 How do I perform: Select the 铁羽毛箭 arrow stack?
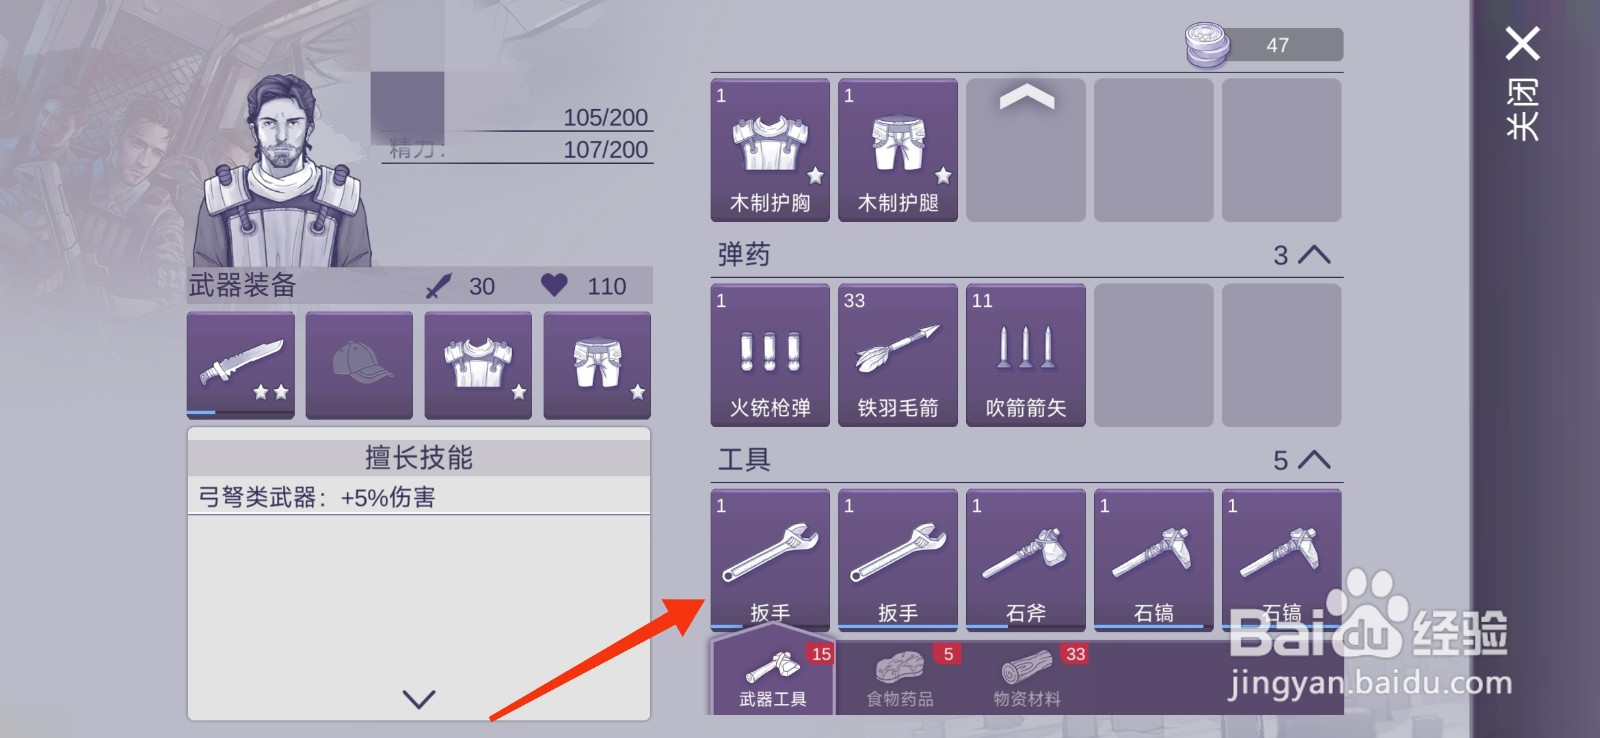coord(898,355)
